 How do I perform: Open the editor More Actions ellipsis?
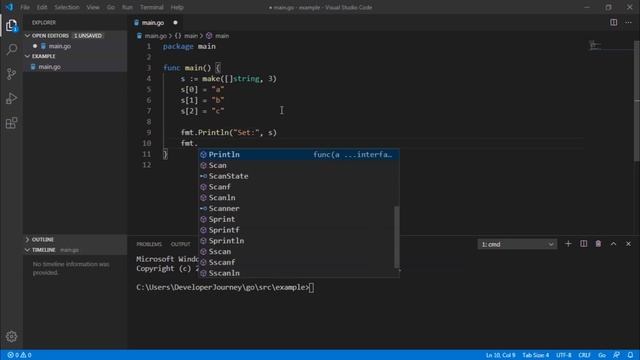coord(628,22)
